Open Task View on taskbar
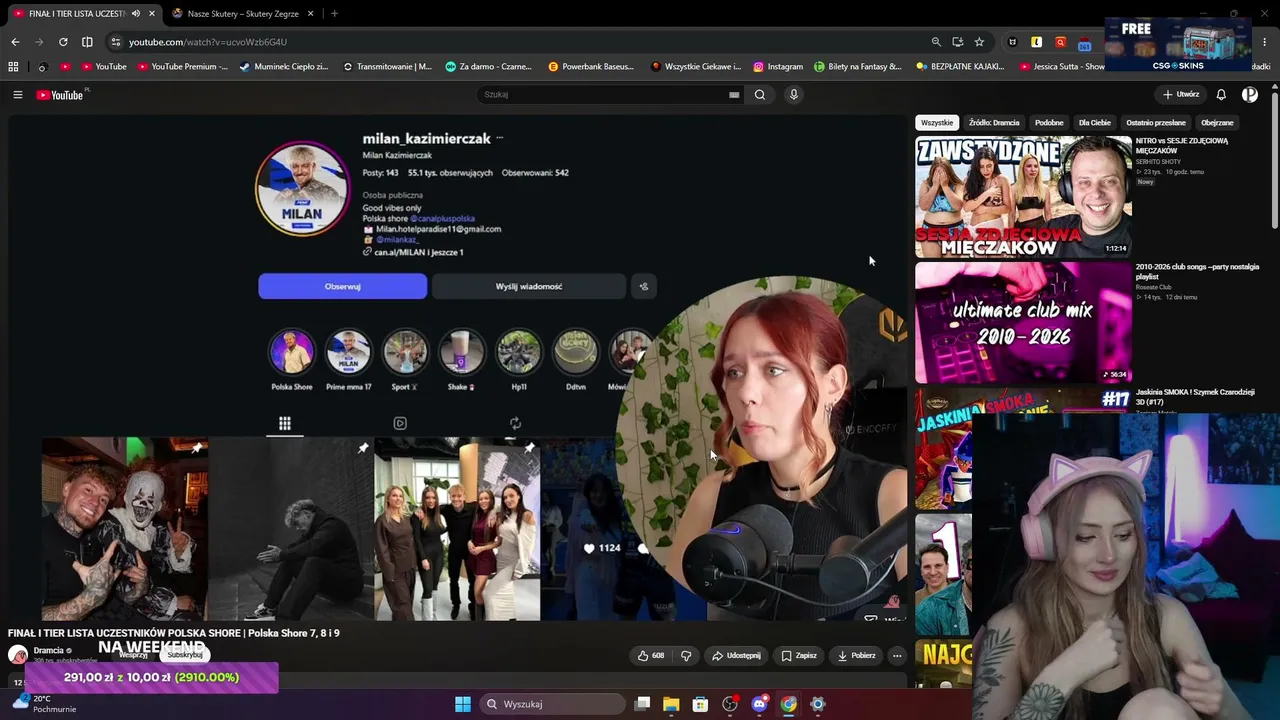 pyautogui.click(x=642, y=704)
